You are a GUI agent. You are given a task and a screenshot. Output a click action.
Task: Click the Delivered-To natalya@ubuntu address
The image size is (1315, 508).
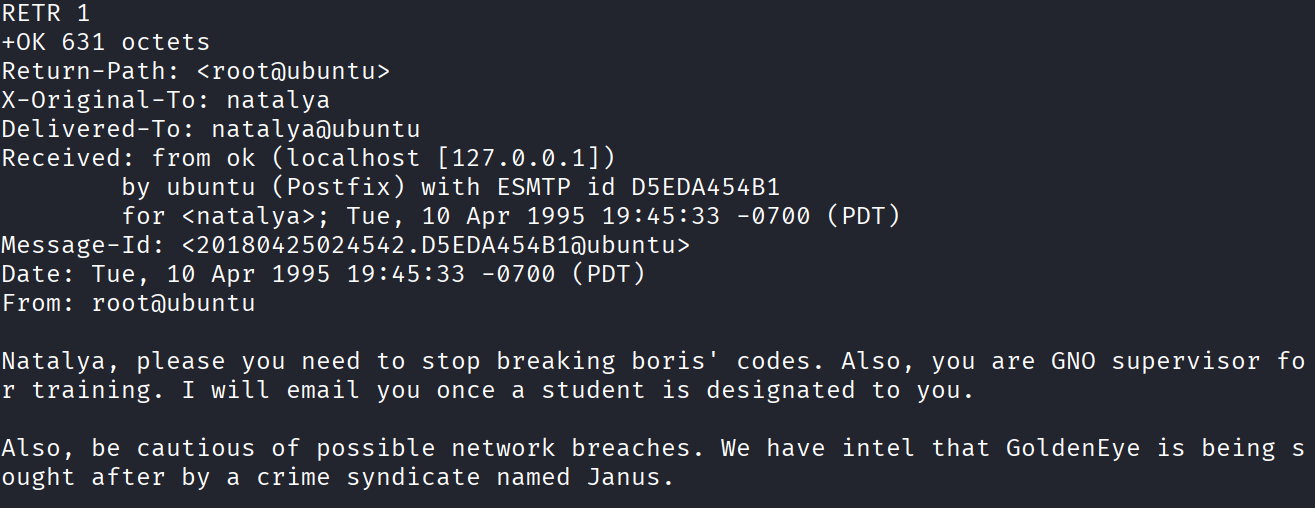(316, 129)
